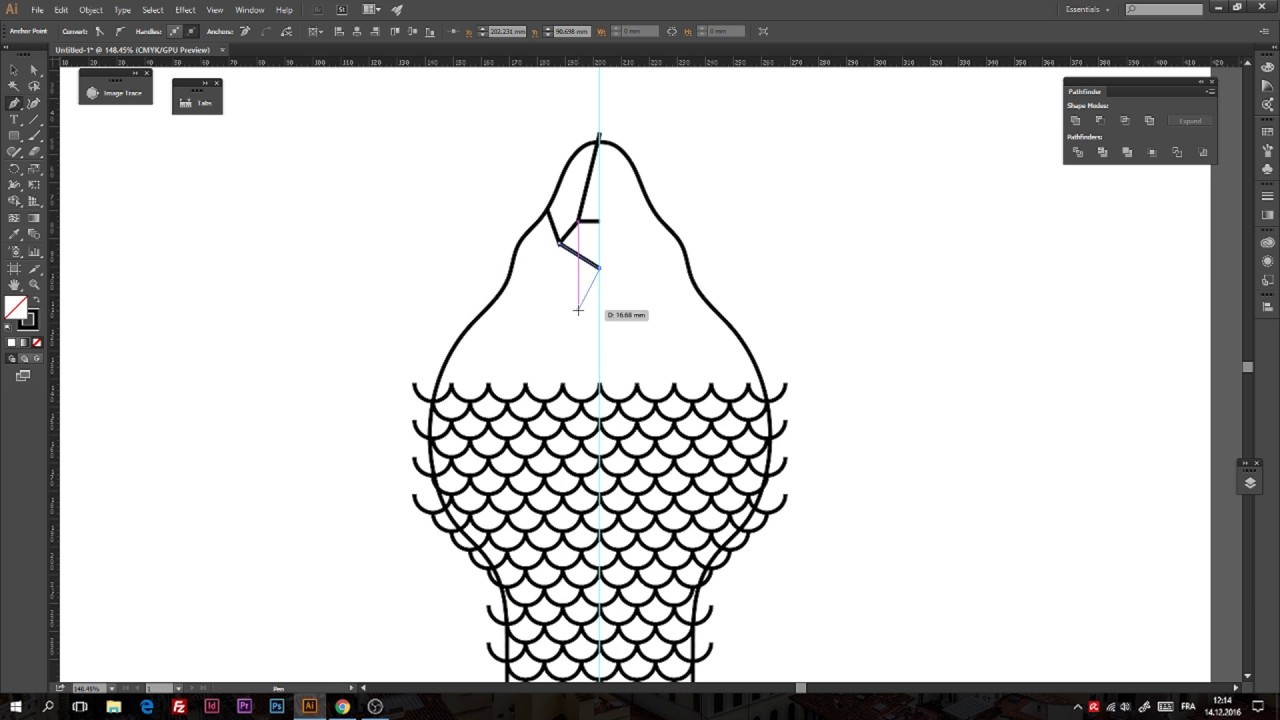The width and height of the screenshot is (1280, 720).
Task: Open the Effect menu
Action: pyautogui.click(x=185, y=10)
